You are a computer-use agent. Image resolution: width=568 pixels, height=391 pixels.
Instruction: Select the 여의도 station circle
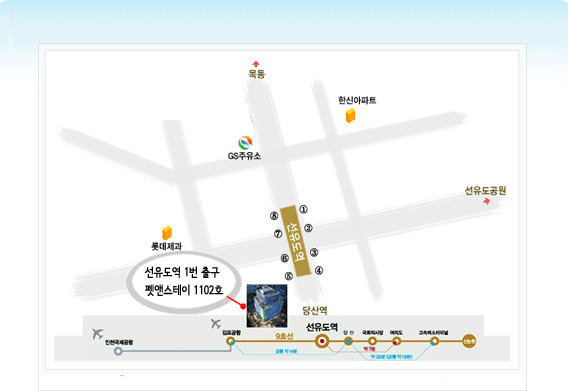coord(397,341)
